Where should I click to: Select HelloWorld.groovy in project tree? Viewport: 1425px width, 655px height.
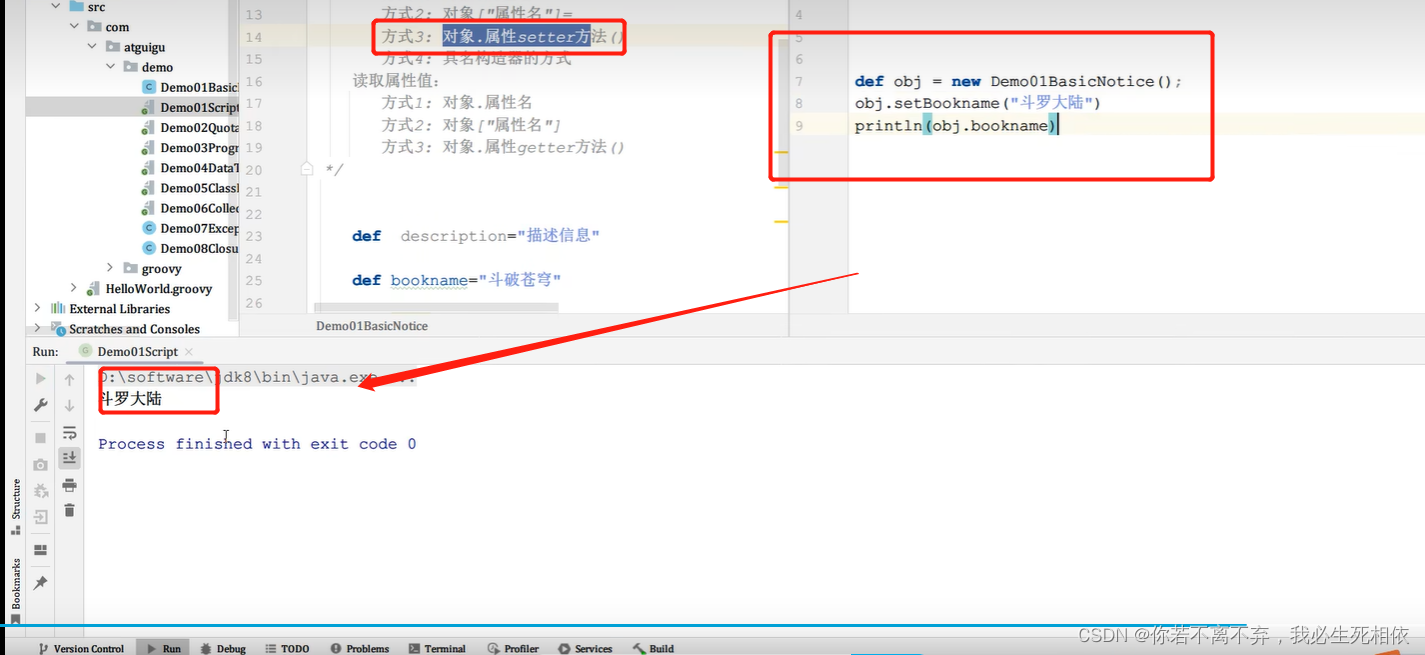tap(158, 288)
